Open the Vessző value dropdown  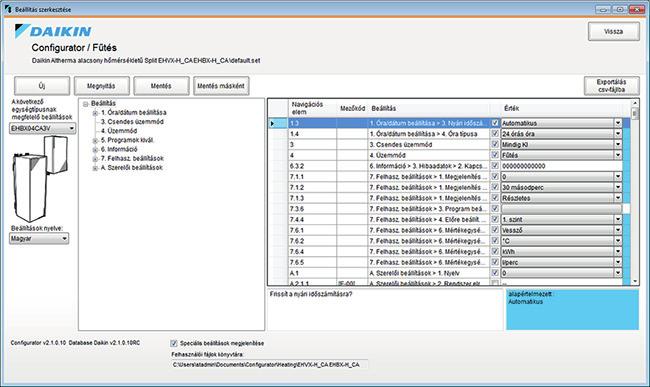click(x=618, y=230)
